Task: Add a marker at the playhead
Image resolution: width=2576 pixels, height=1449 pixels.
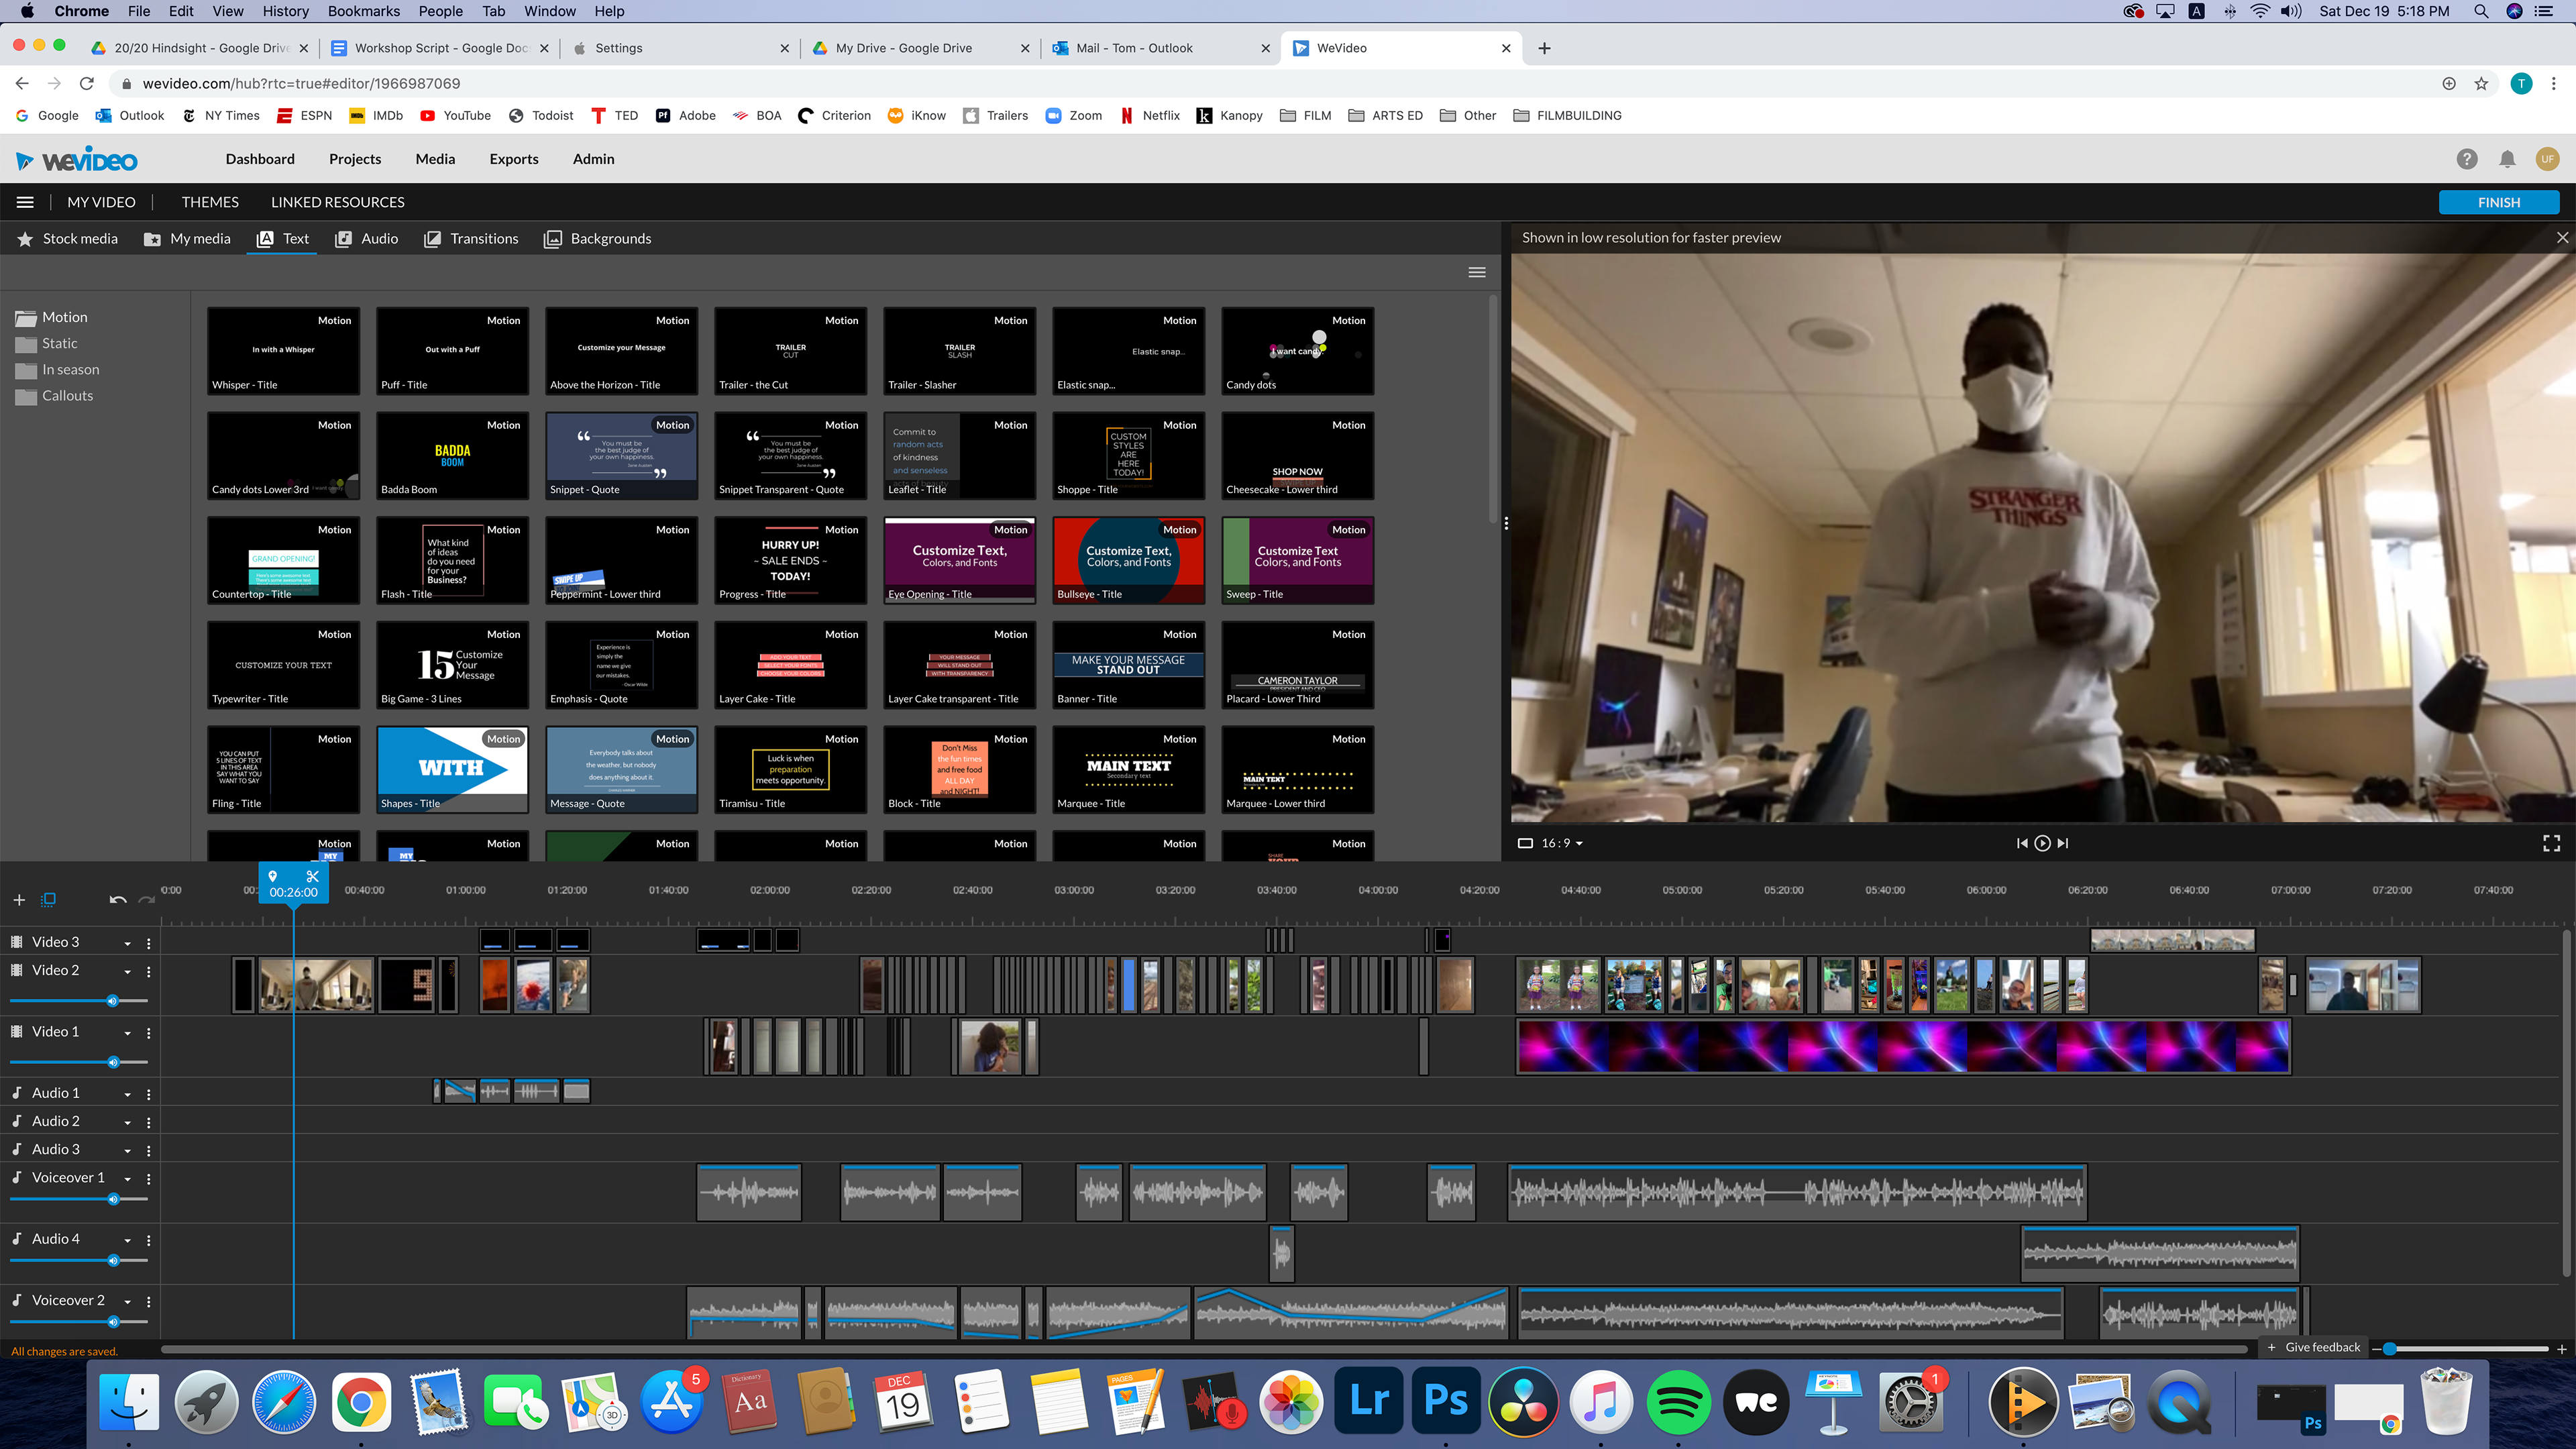Action: pos(273,876)
